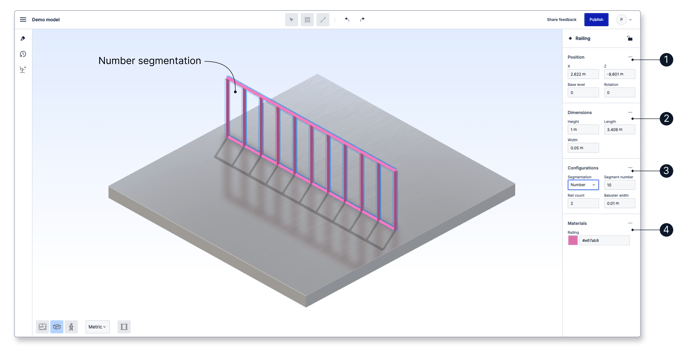The height and width of the screenshot is (362, 688).
Task: Select the cursor selection tool
Action: pos(291,20)
